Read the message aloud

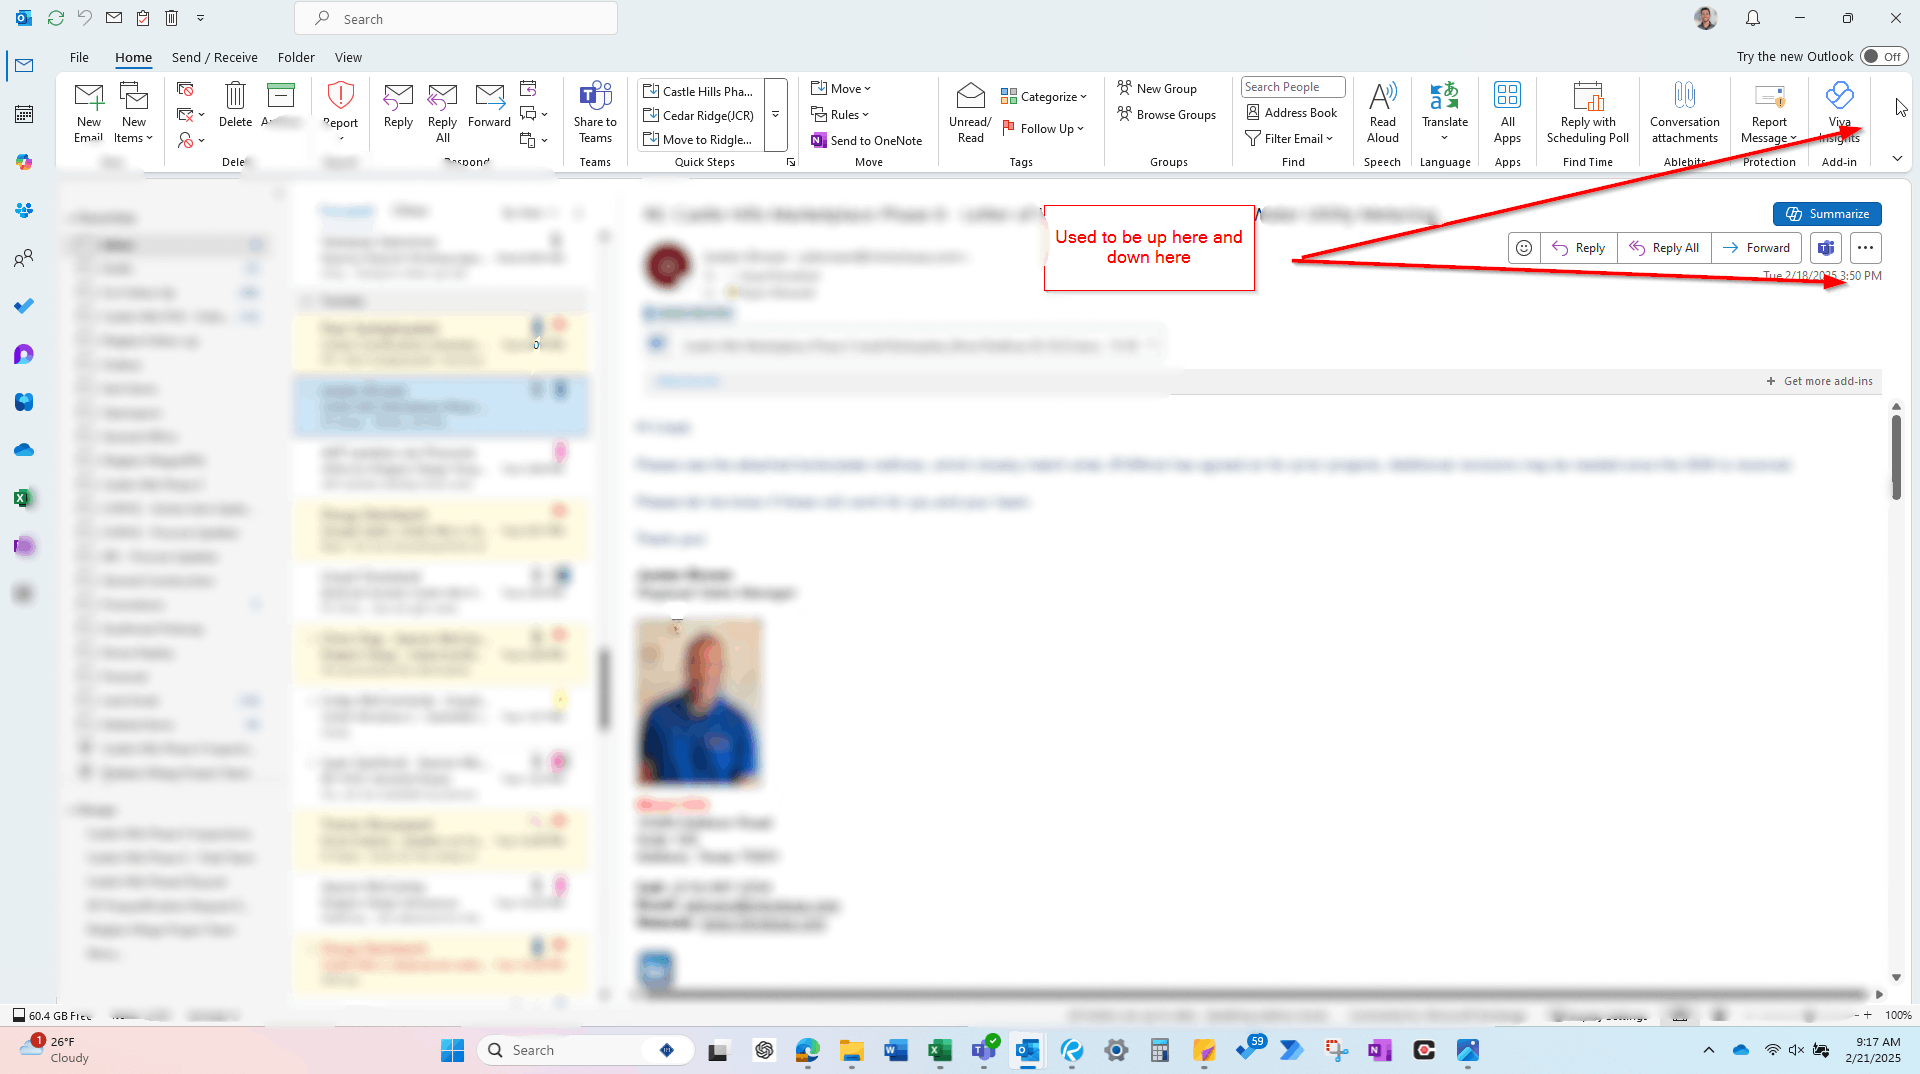pyautogui.click(x=1382, y=113)
